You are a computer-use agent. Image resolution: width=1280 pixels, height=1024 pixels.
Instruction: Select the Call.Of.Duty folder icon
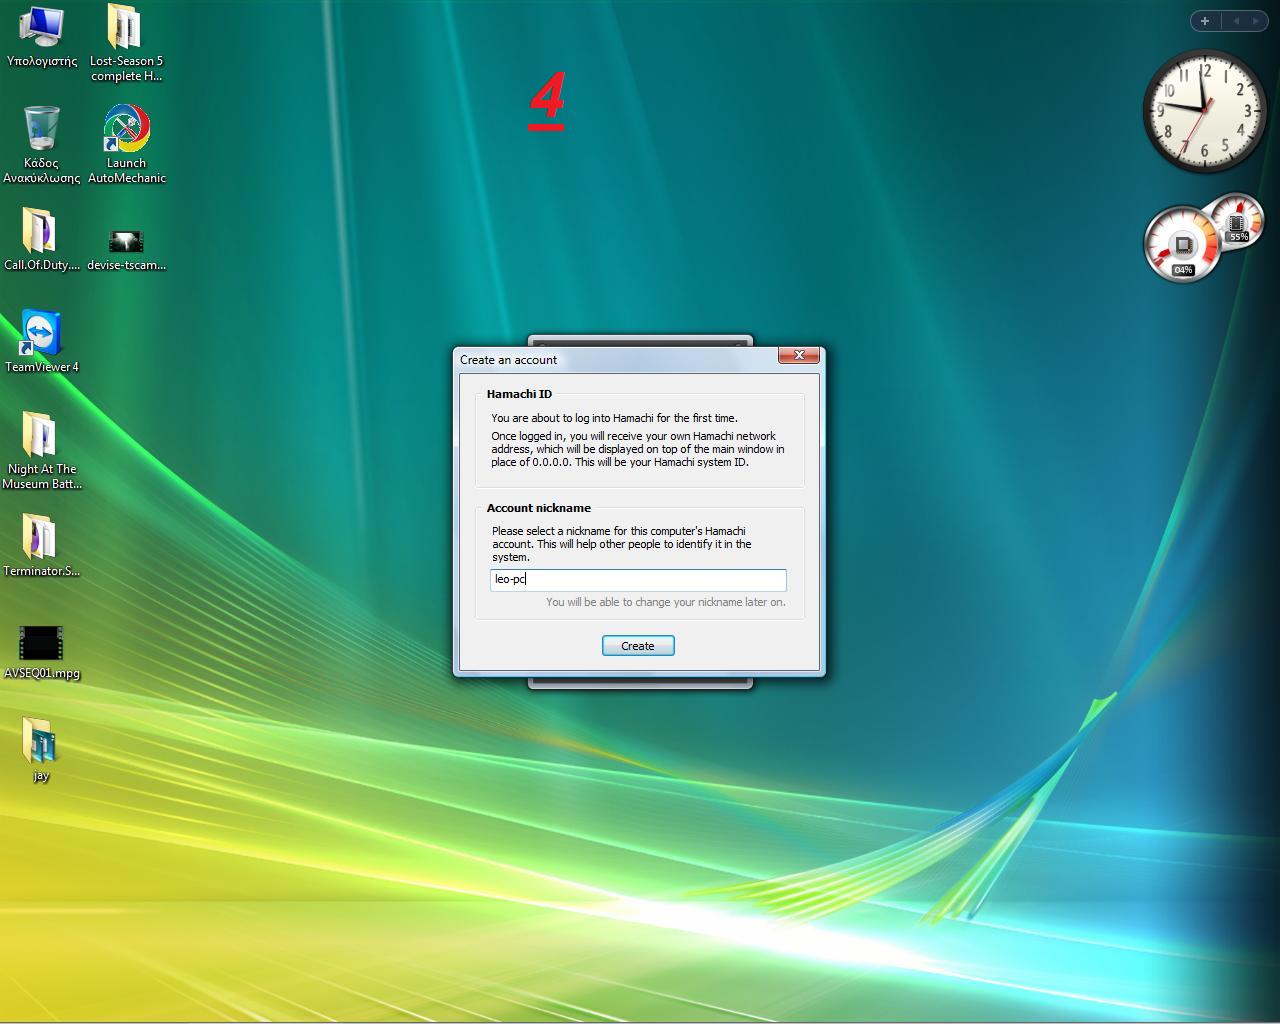[x=41, y=240]
